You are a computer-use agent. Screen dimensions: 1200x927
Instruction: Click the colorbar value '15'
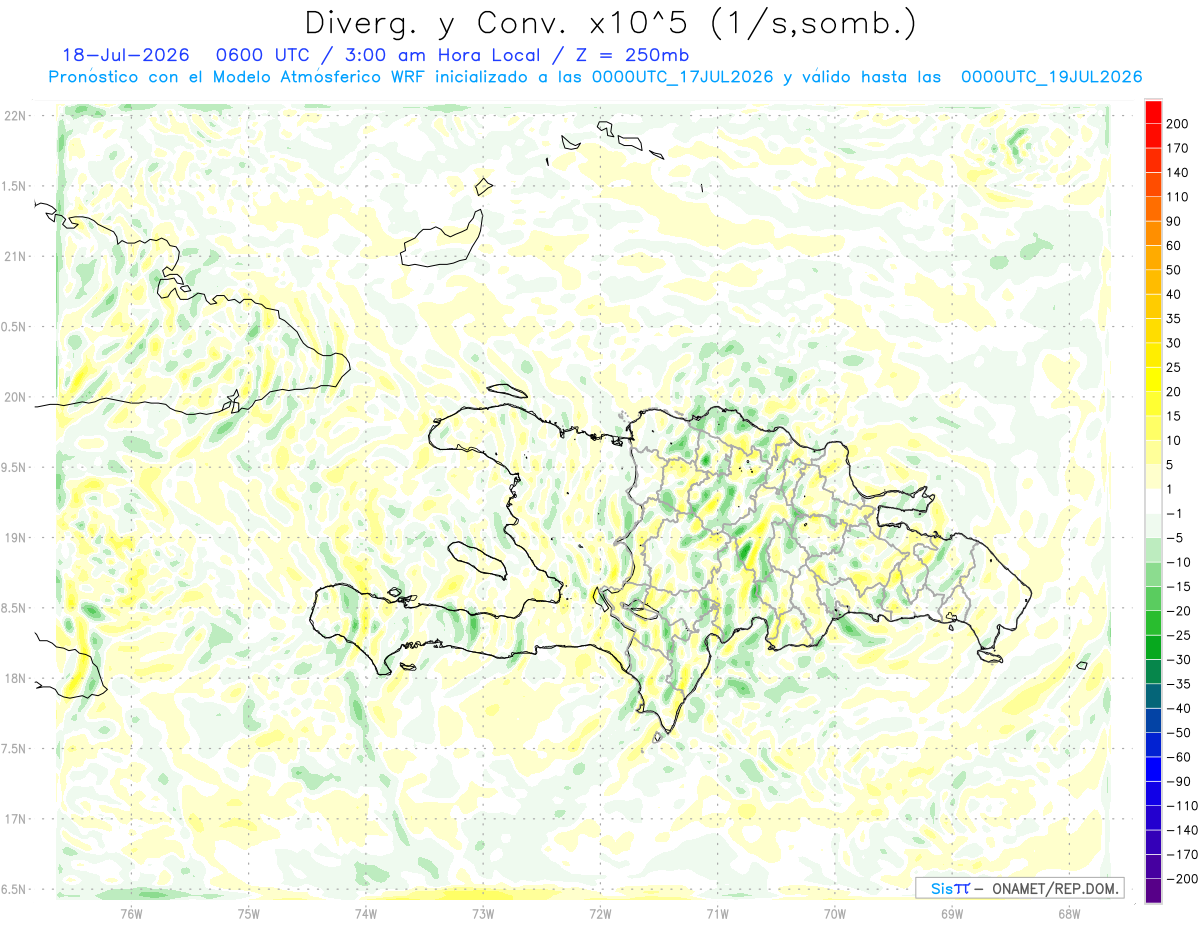[1175, 416]
